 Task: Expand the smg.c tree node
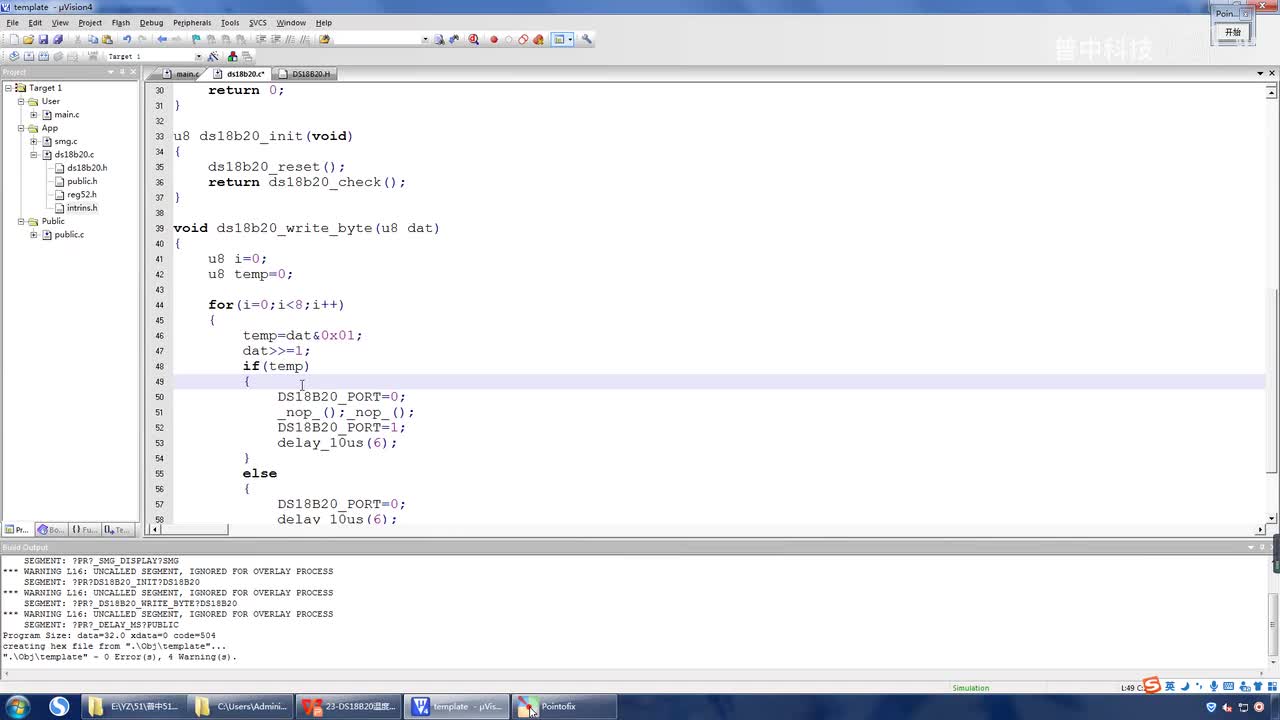34,141
